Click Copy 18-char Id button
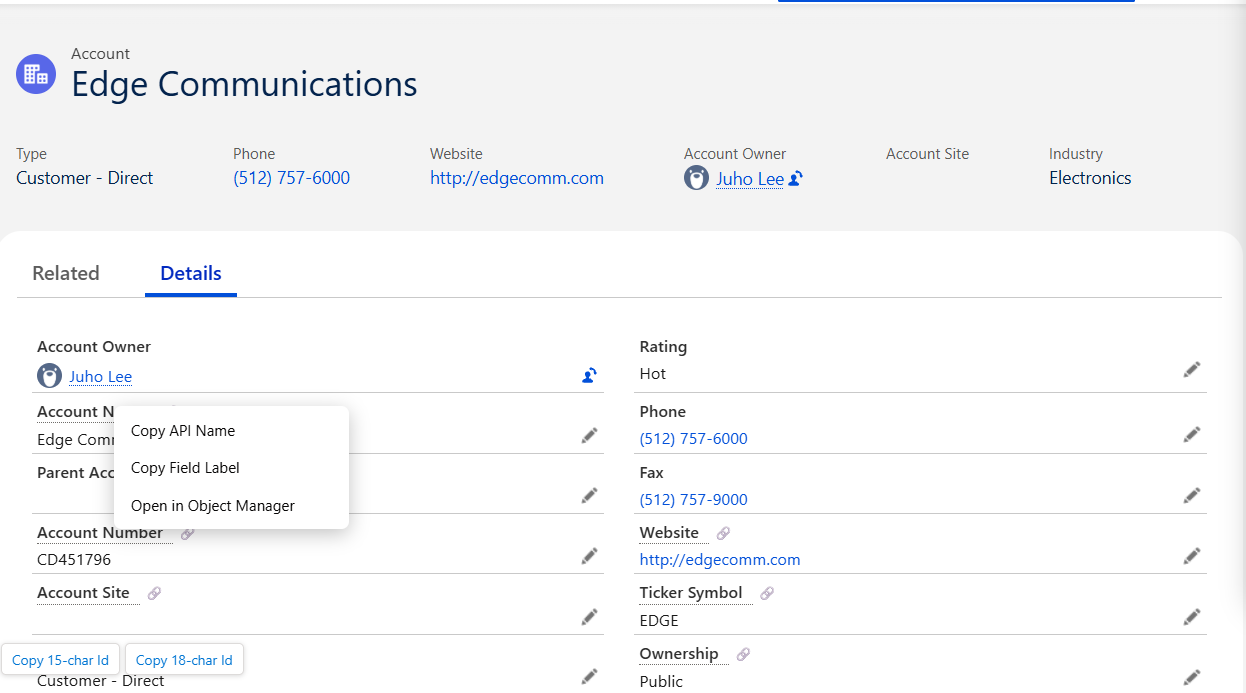This screenshot has width=1246, height=693. (184, 660)
